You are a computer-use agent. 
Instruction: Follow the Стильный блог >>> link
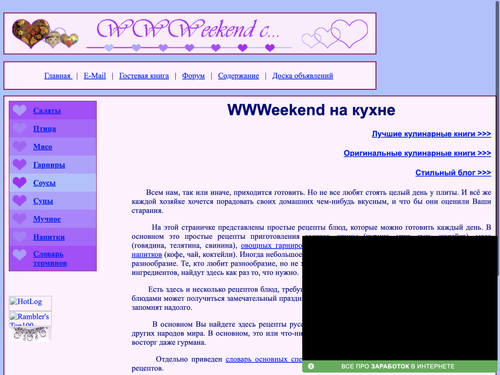(x=453, y=173)
